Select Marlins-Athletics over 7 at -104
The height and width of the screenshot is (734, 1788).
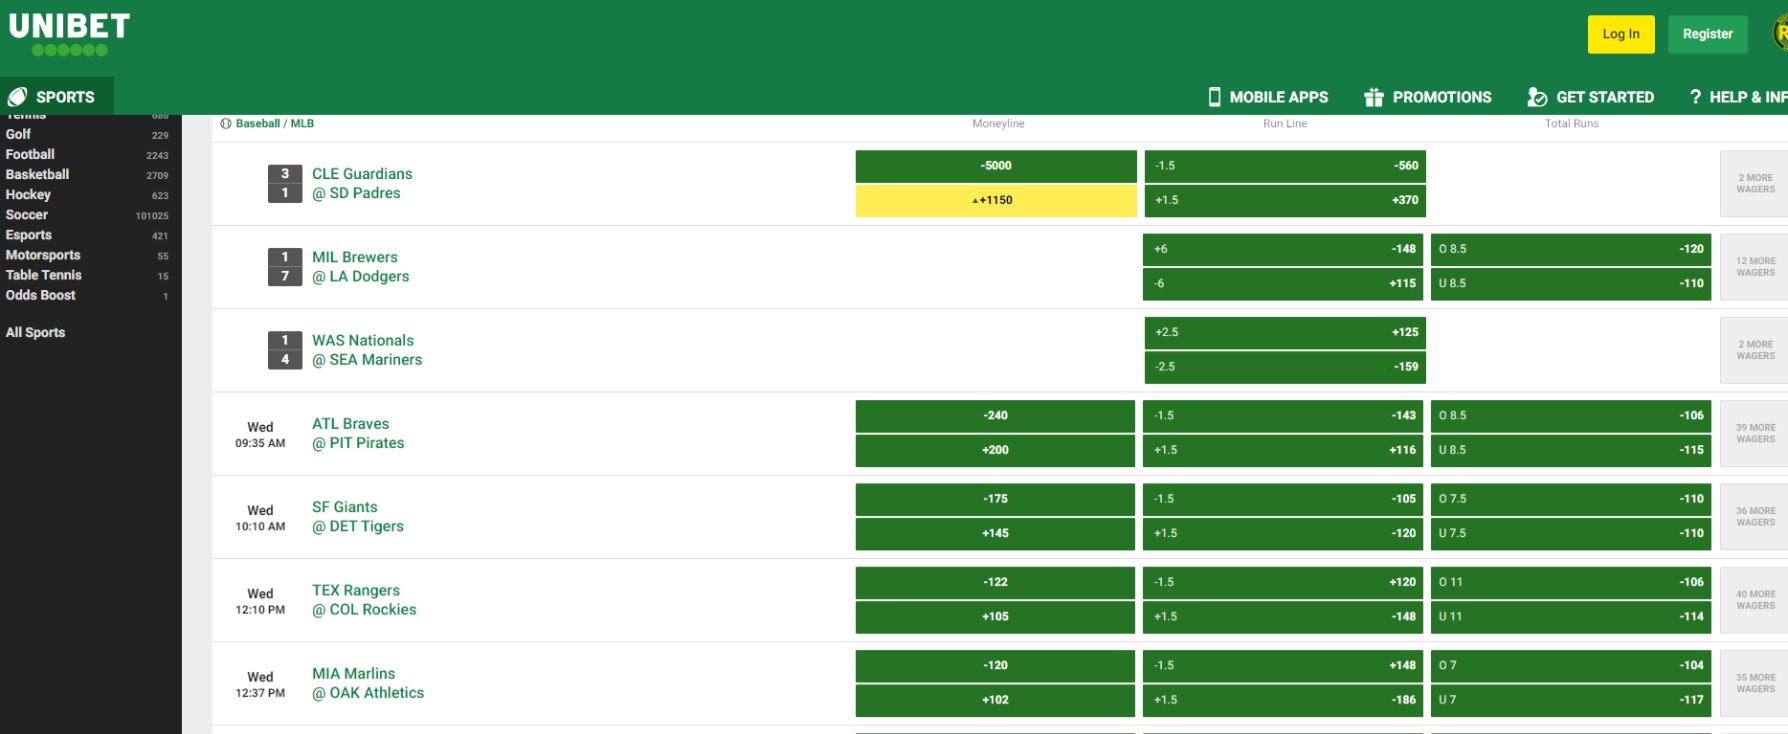pos(1571,665)
